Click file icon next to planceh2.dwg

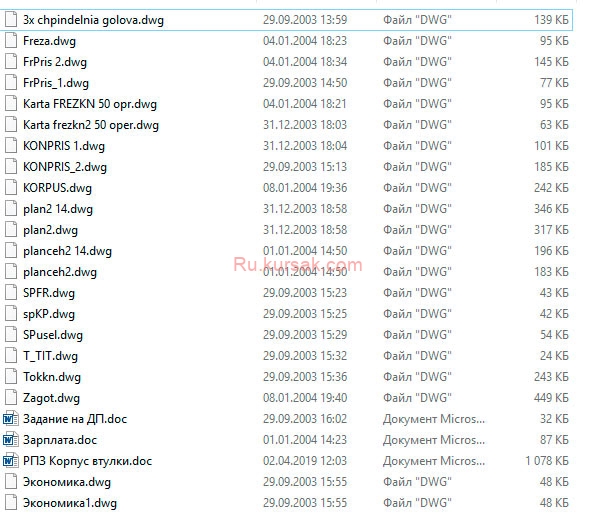[11, 271]
